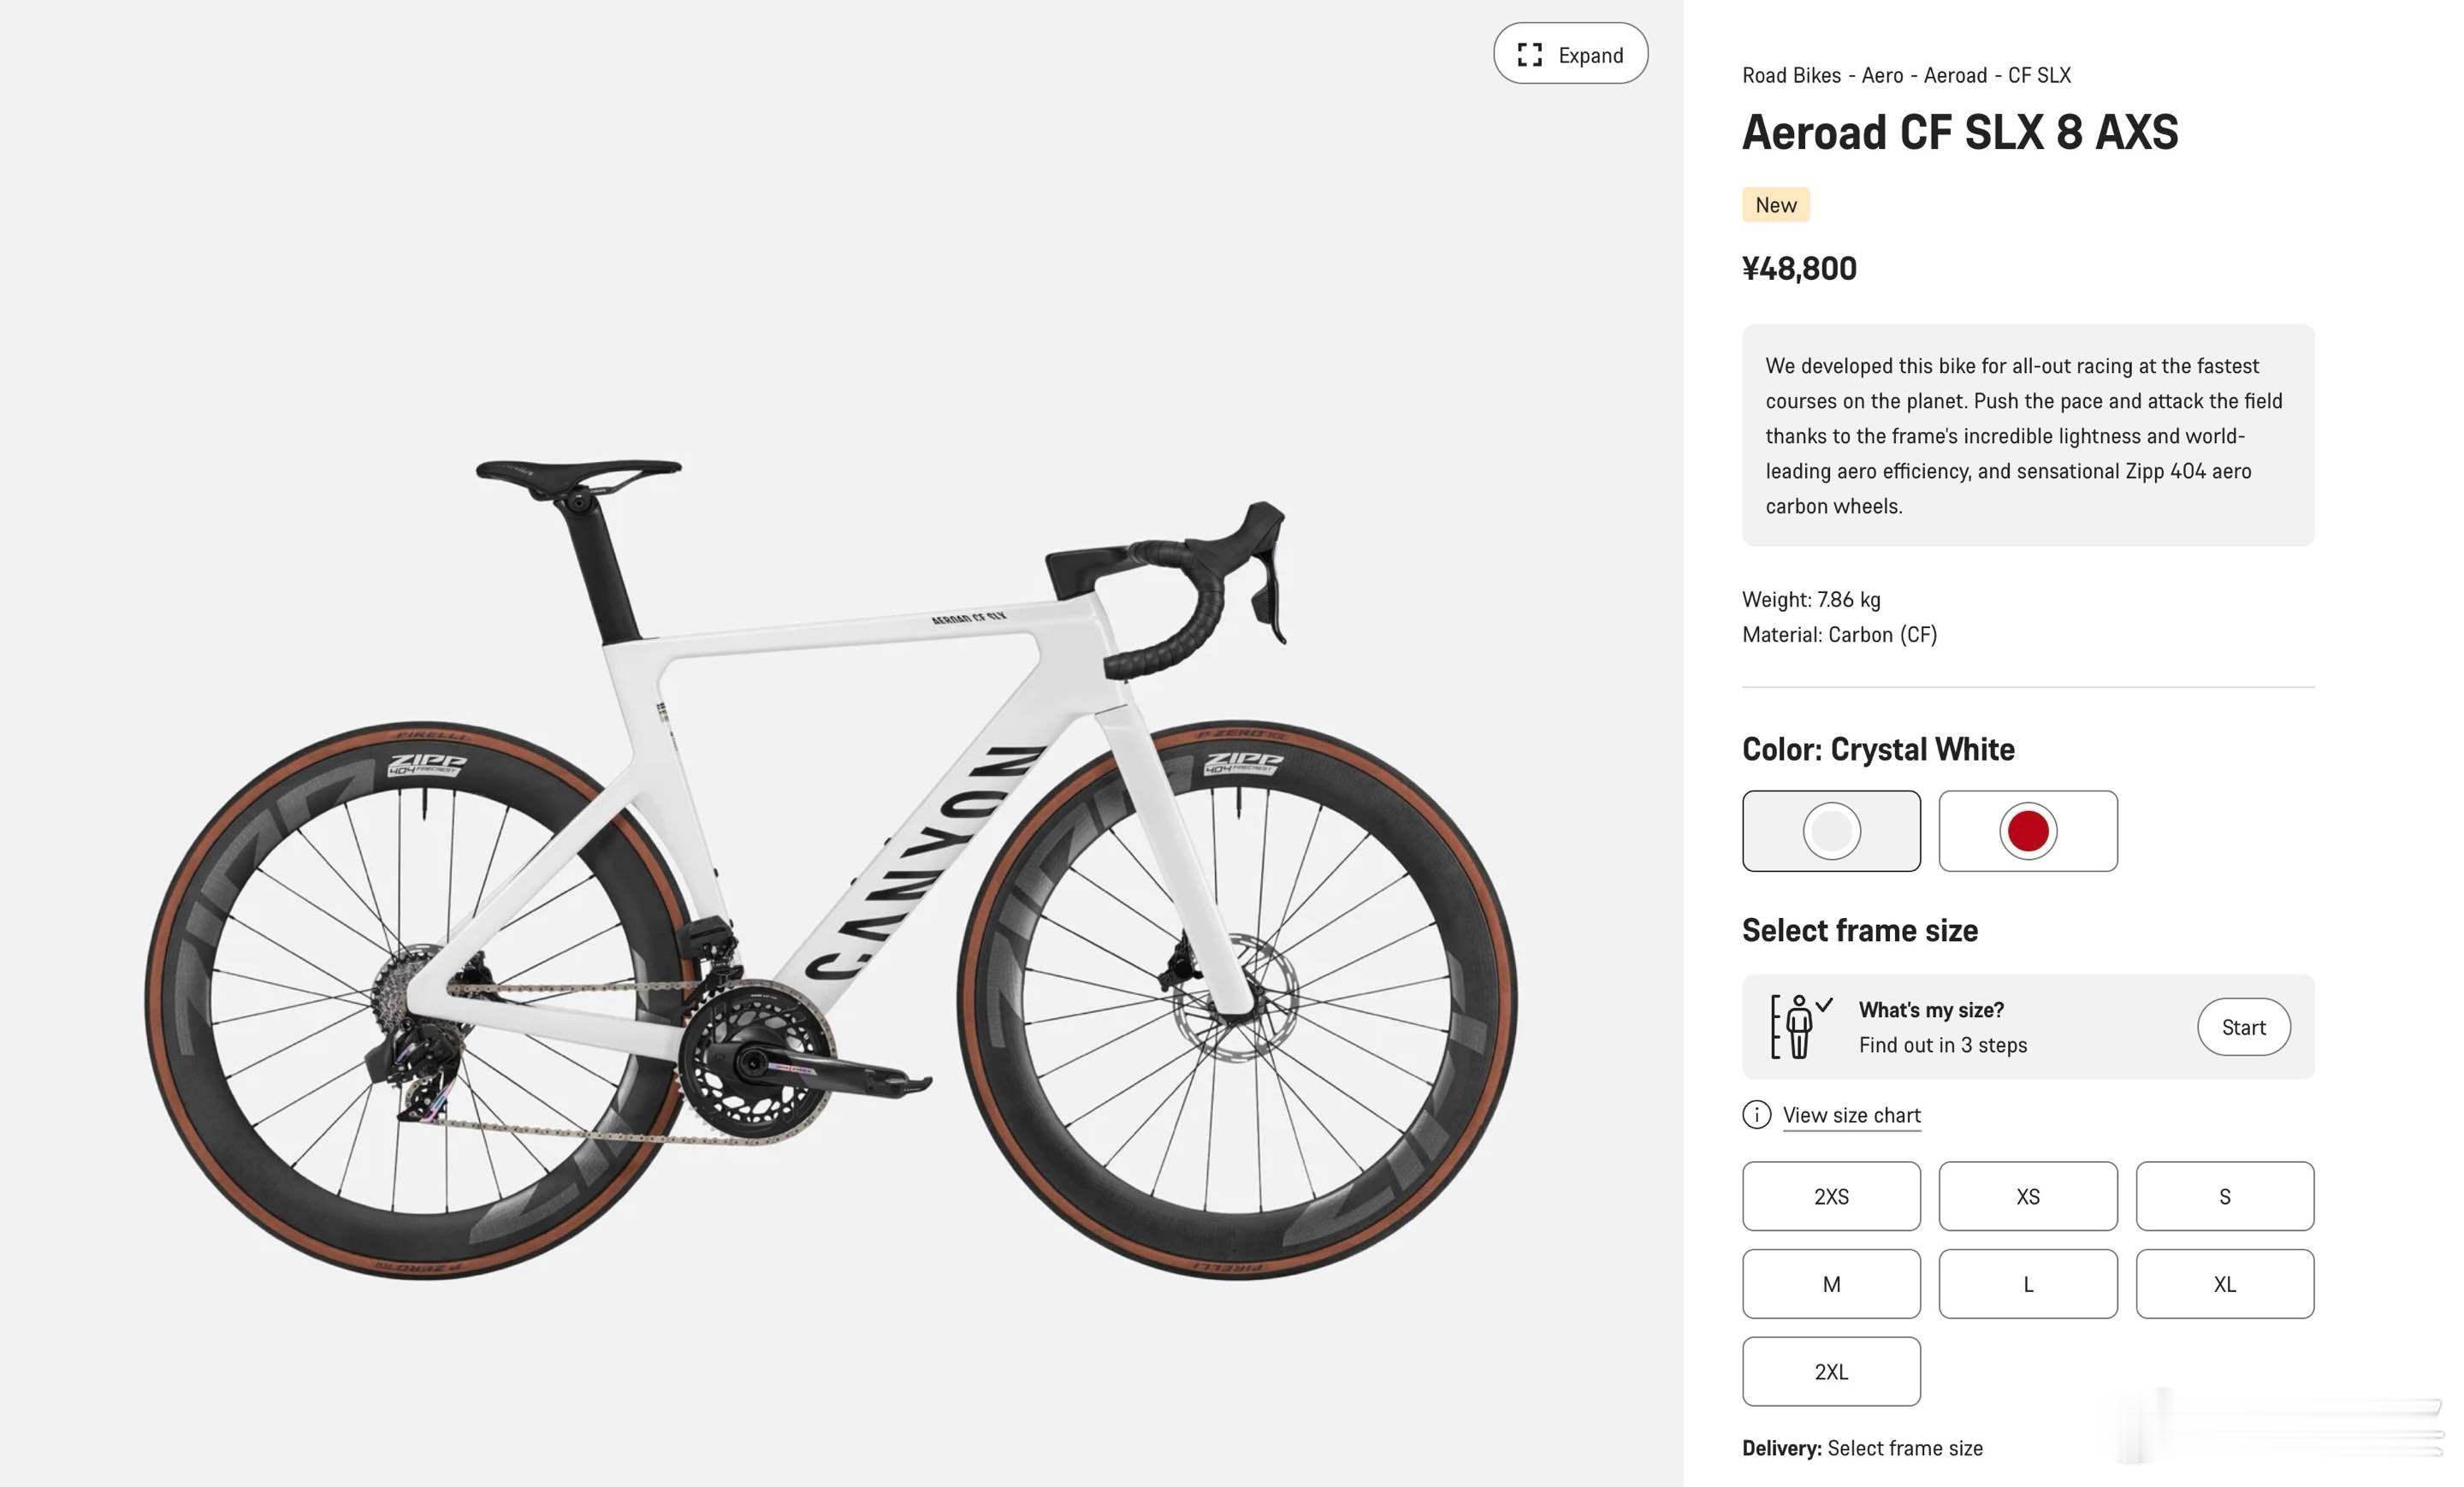Choose frame size XS

[2027, 1196]
